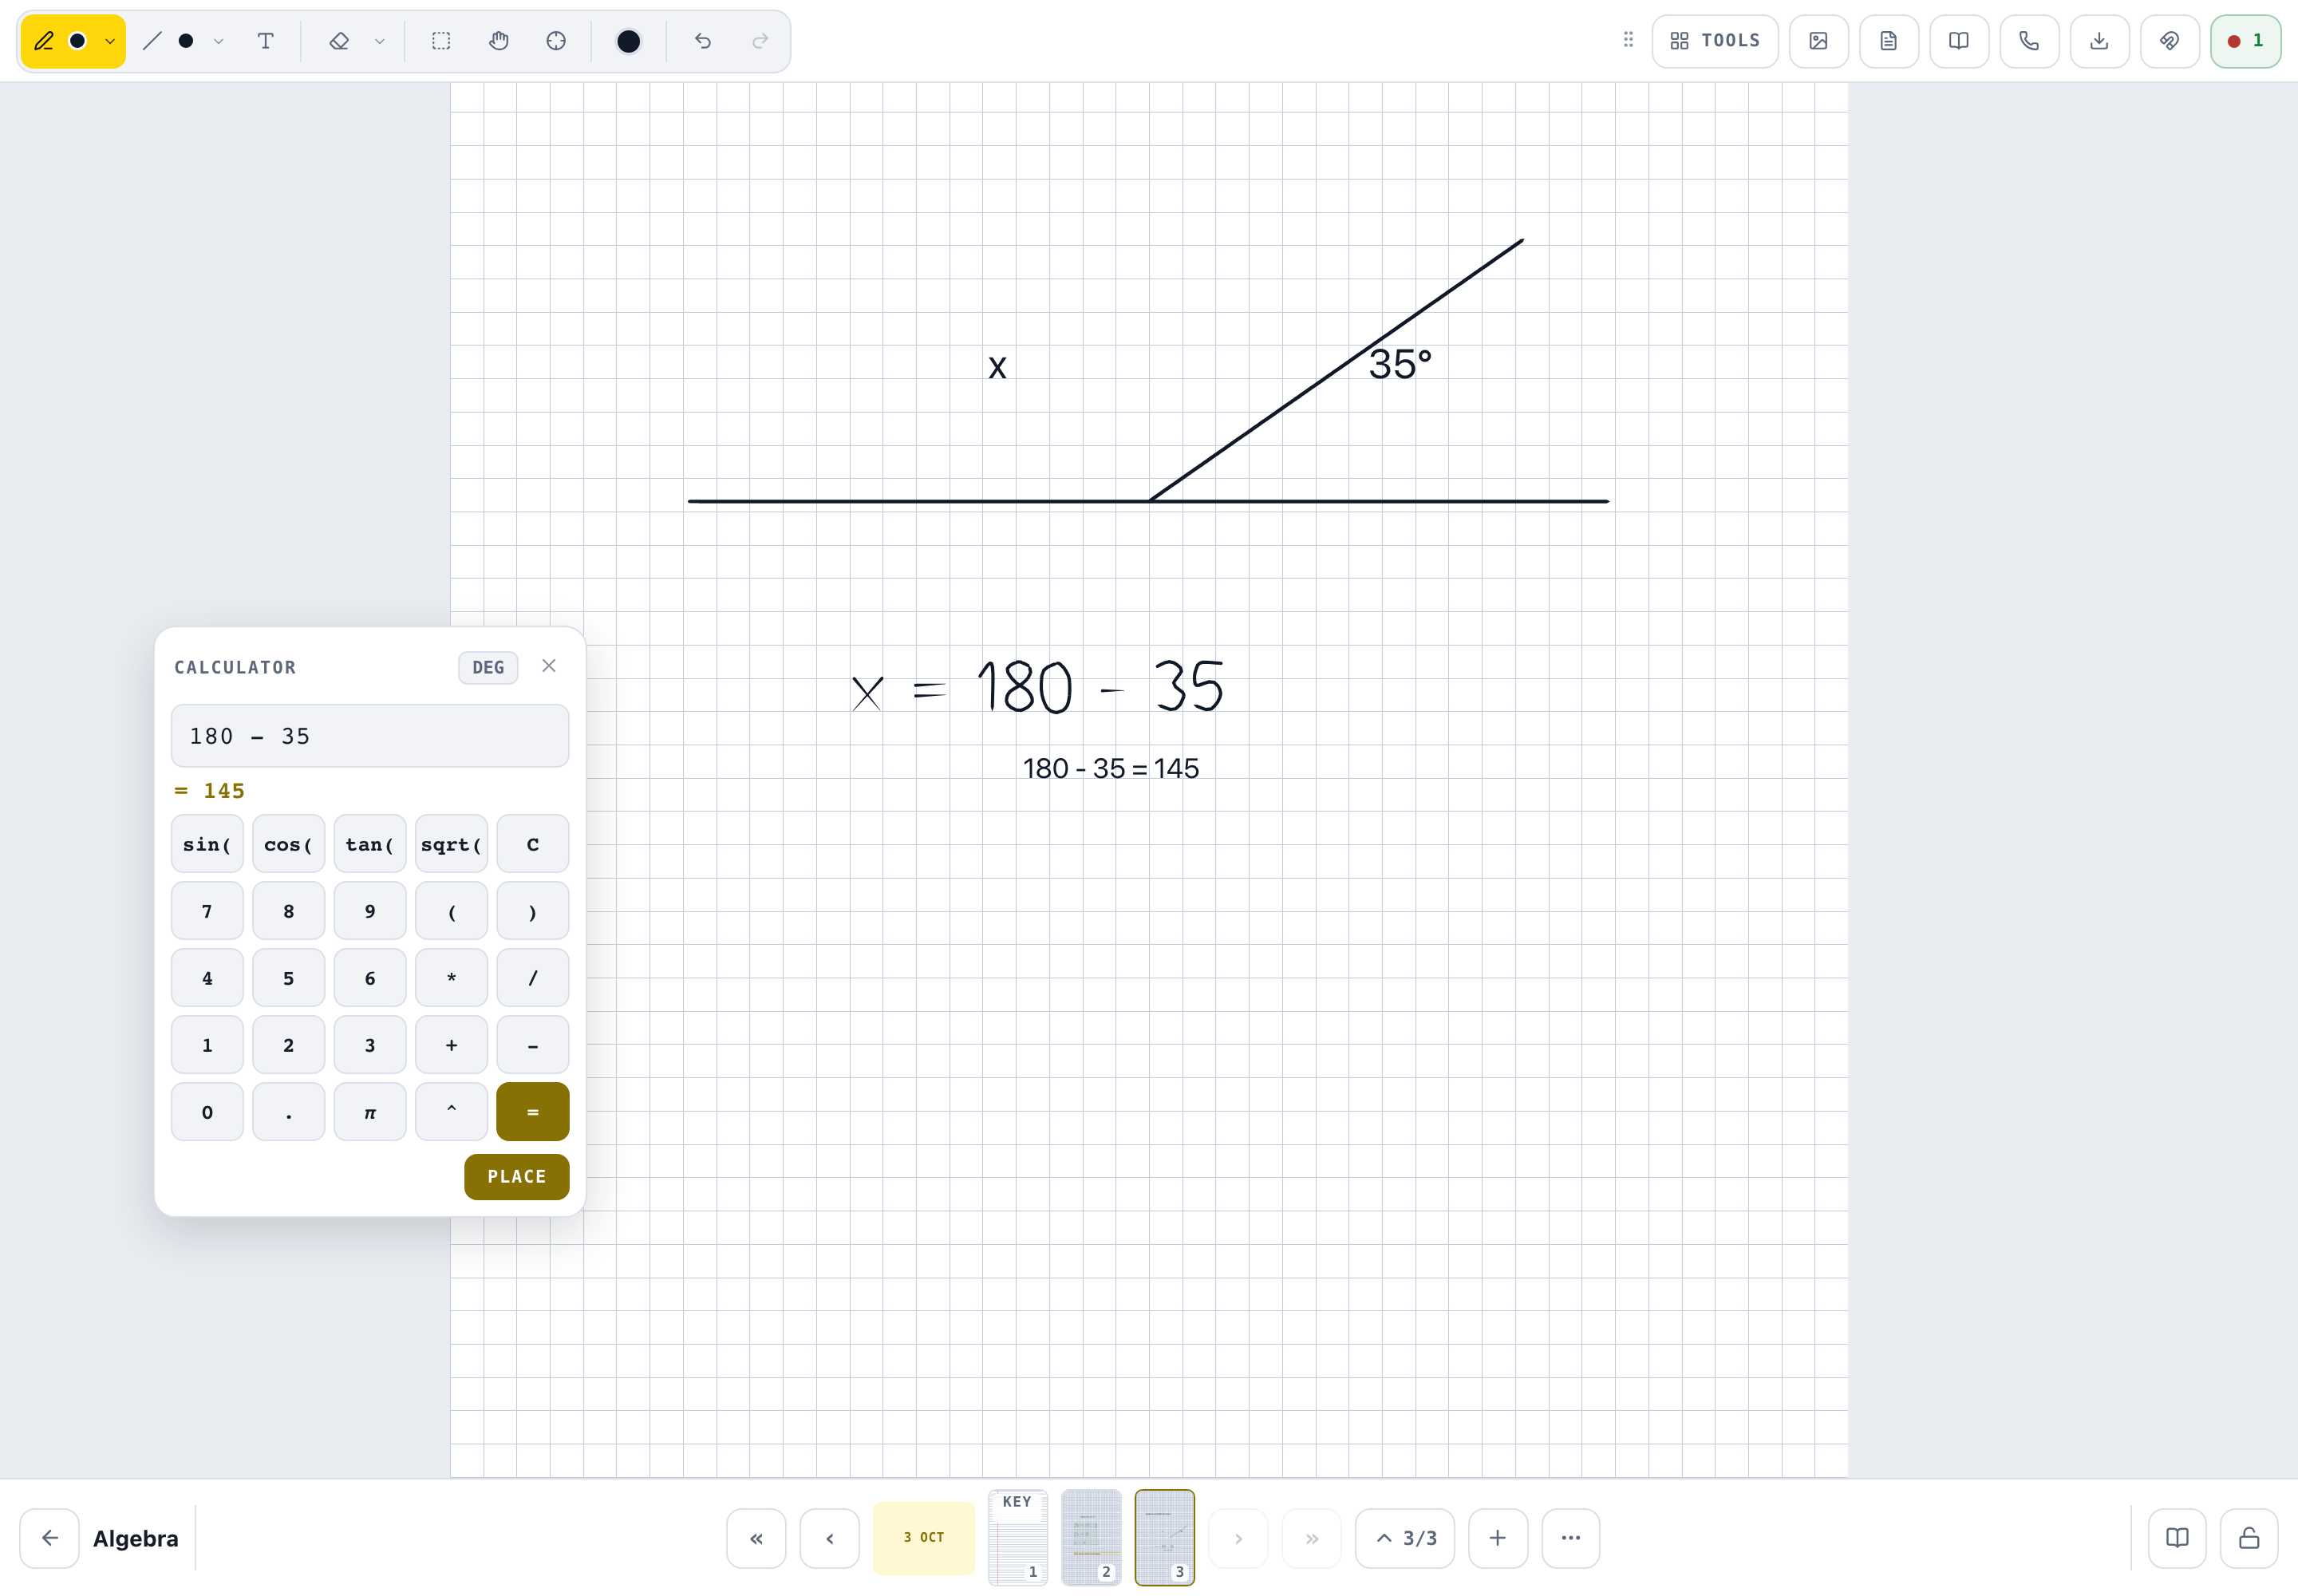Select the laser pointer target tool

point(556,41)
